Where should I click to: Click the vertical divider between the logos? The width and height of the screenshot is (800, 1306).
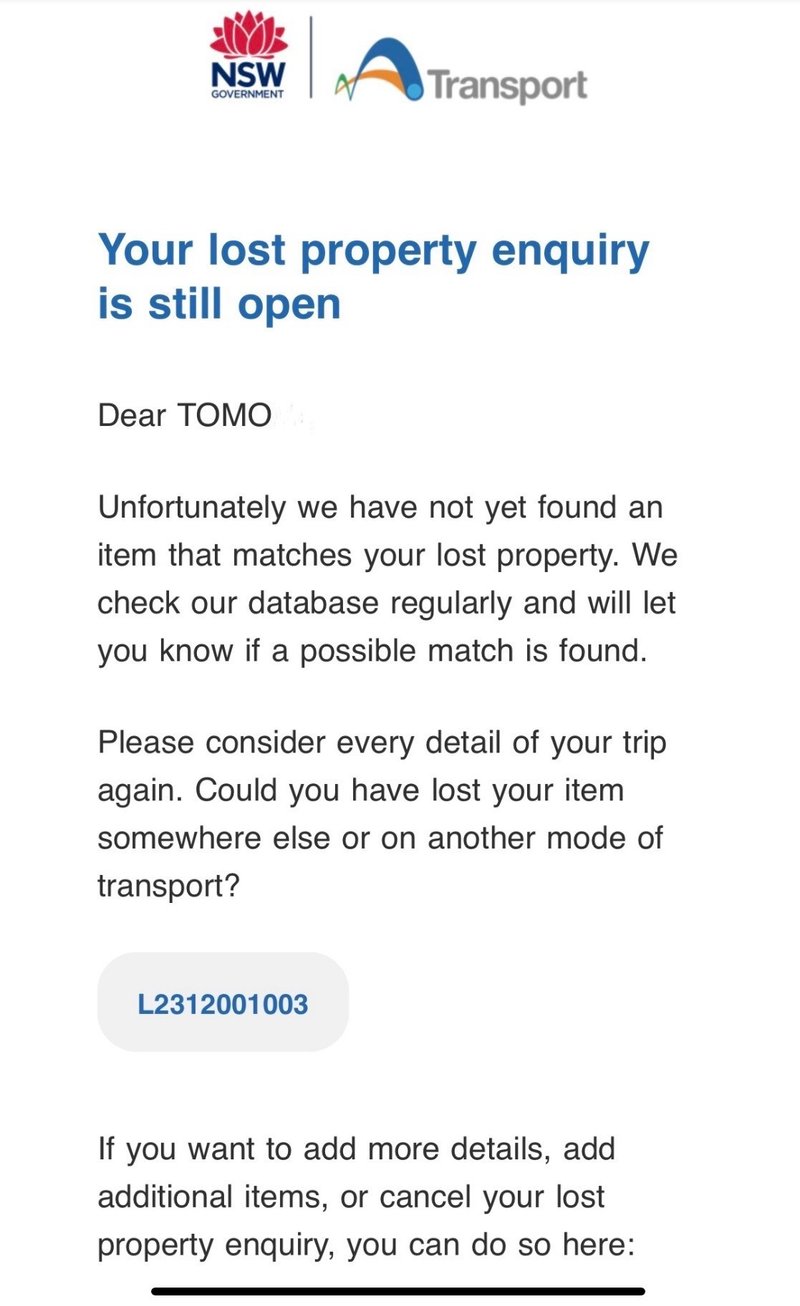click(311, 58)
